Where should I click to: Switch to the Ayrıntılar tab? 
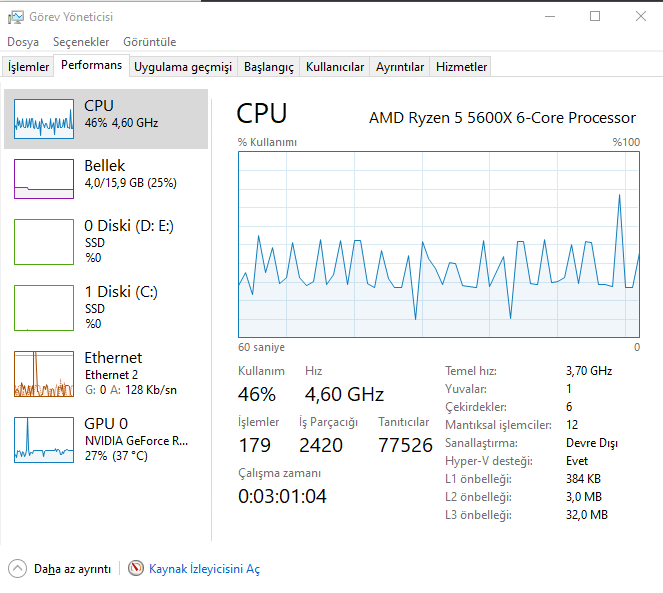[x=400, y=67]
